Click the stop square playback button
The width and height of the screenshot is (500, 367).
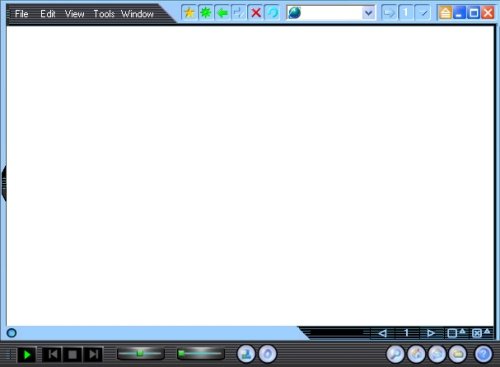click(72, 354)
